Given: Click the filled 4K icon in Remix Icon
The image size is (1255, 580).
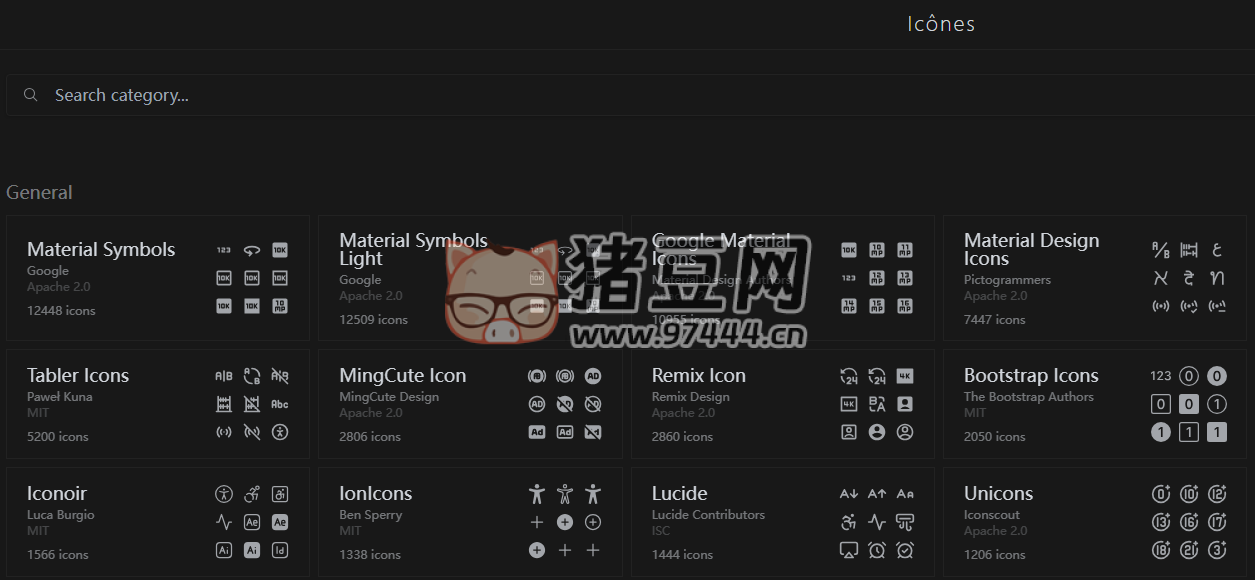Looking at the screenshot, I should (x=905, y=376).
